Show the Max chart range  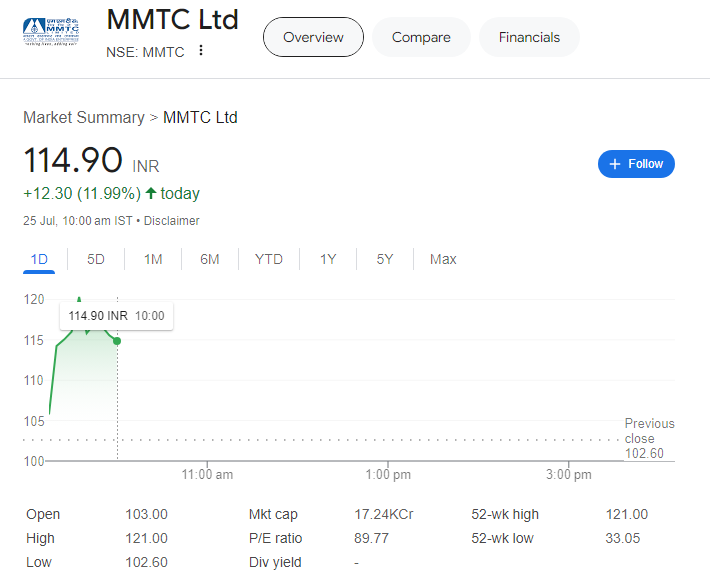tap(443, 259)
